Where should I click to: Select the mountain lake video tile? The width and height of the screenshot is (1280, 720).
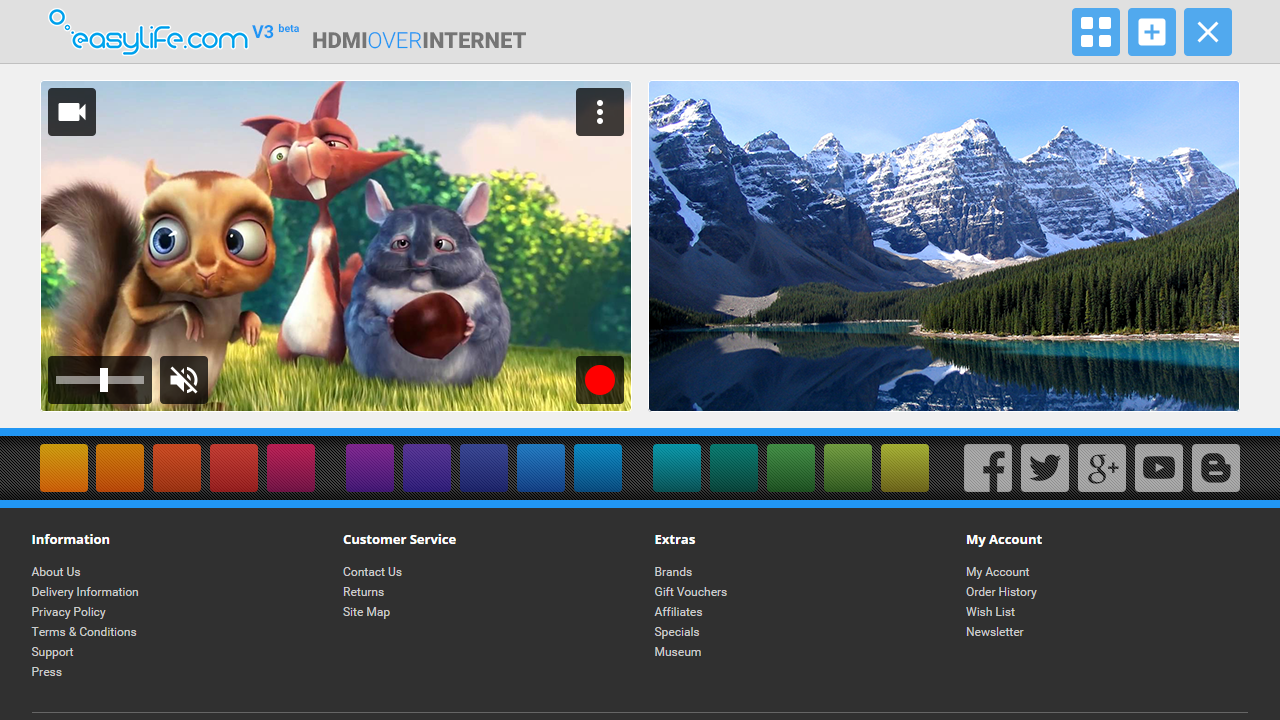point(944,246)
